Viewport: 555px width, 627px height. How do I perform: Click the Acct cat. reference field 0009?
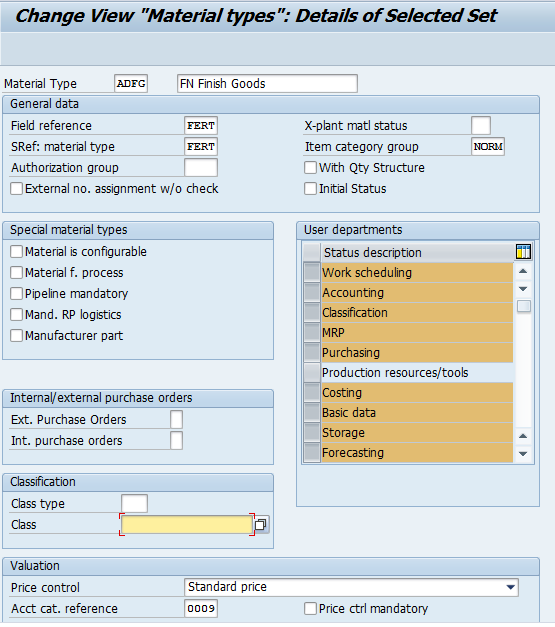coord(201,609)
